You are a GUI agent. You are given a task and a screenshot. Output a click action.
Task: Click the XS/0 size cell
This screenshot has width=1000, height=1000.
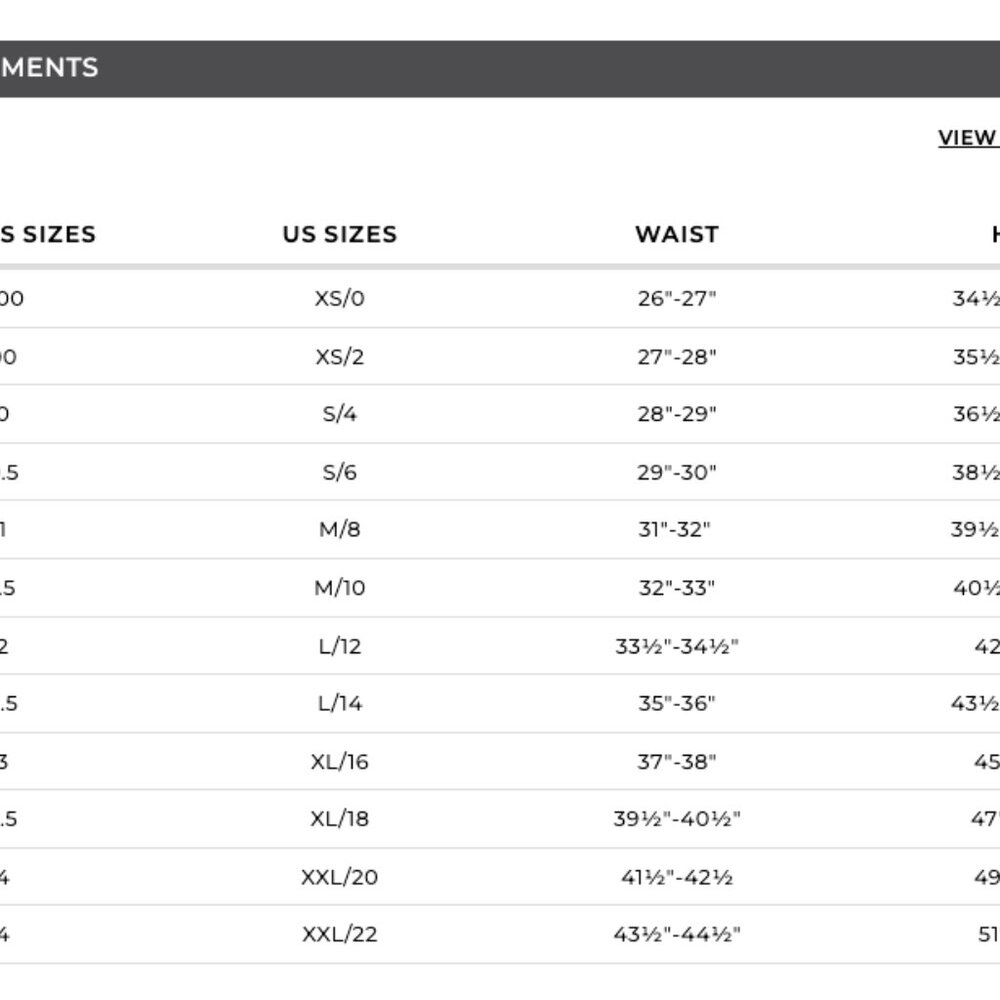(x=339, y=298)
